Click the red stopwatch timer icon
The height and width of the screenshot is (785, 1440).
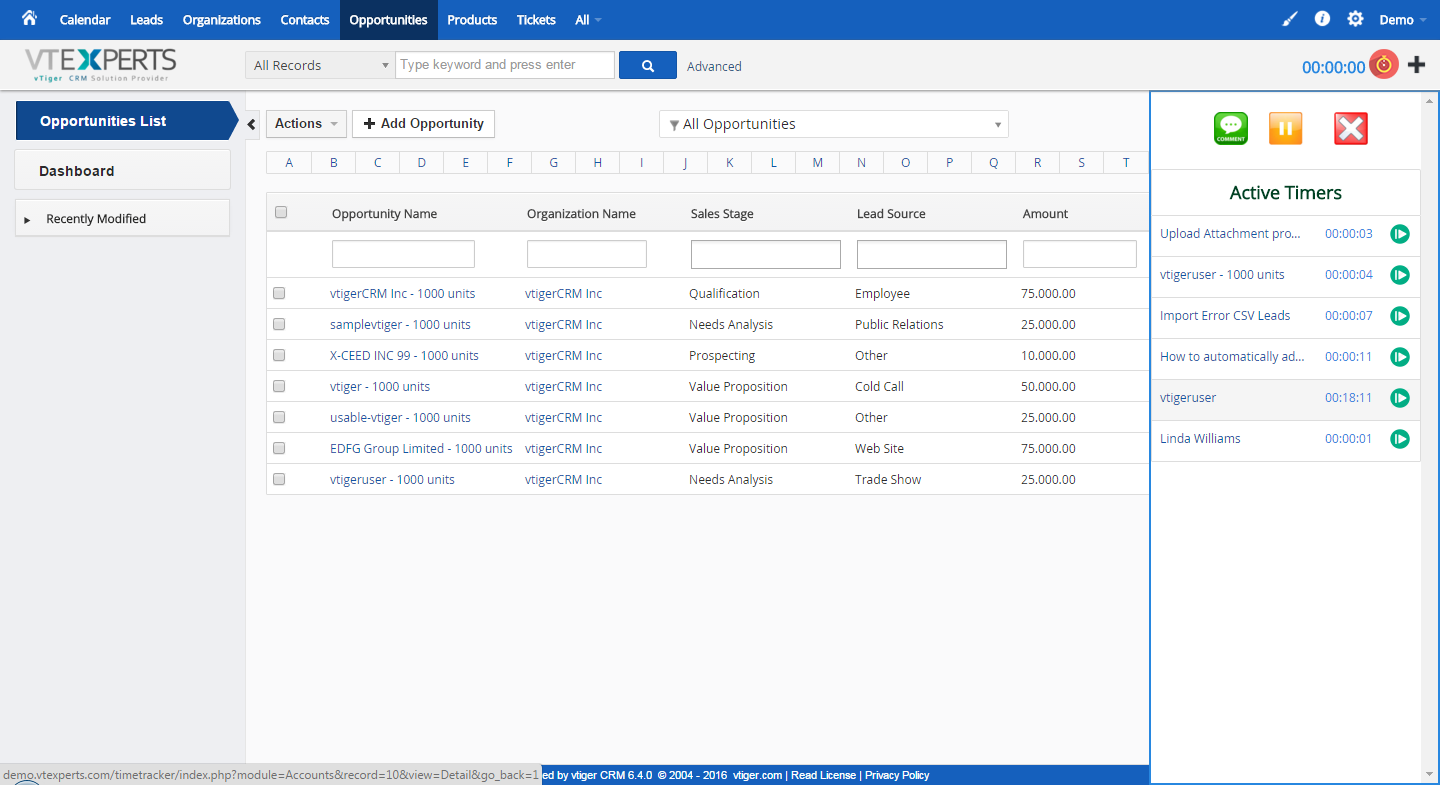click(1384, 65)
